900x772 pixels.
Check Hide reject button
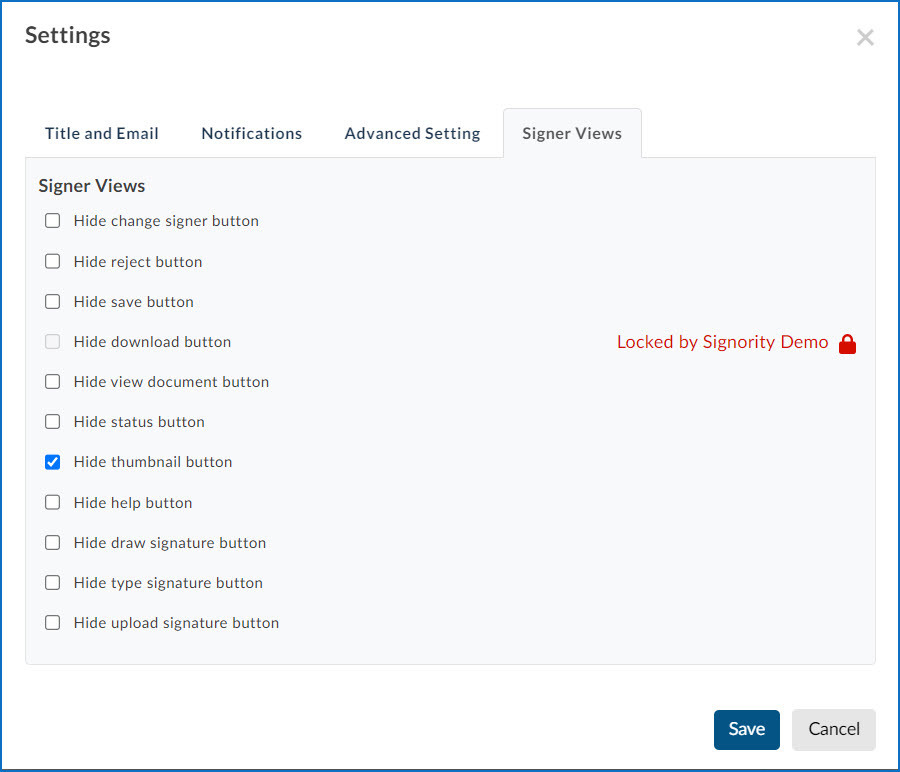coord(52,261)
